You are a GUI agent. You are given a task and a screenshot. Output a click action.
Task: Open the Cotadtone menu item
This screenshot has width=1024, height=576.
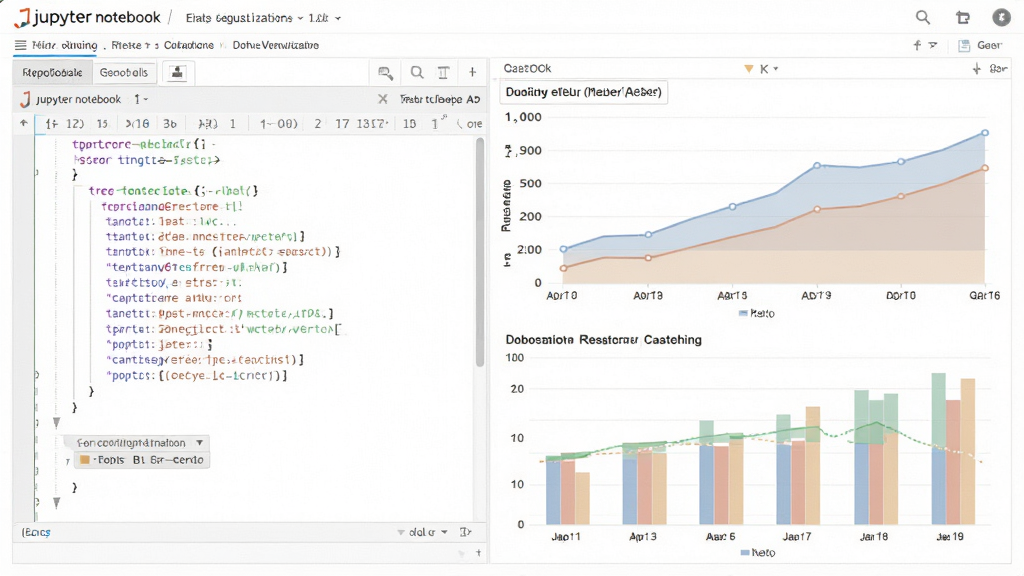coord(189,45)
